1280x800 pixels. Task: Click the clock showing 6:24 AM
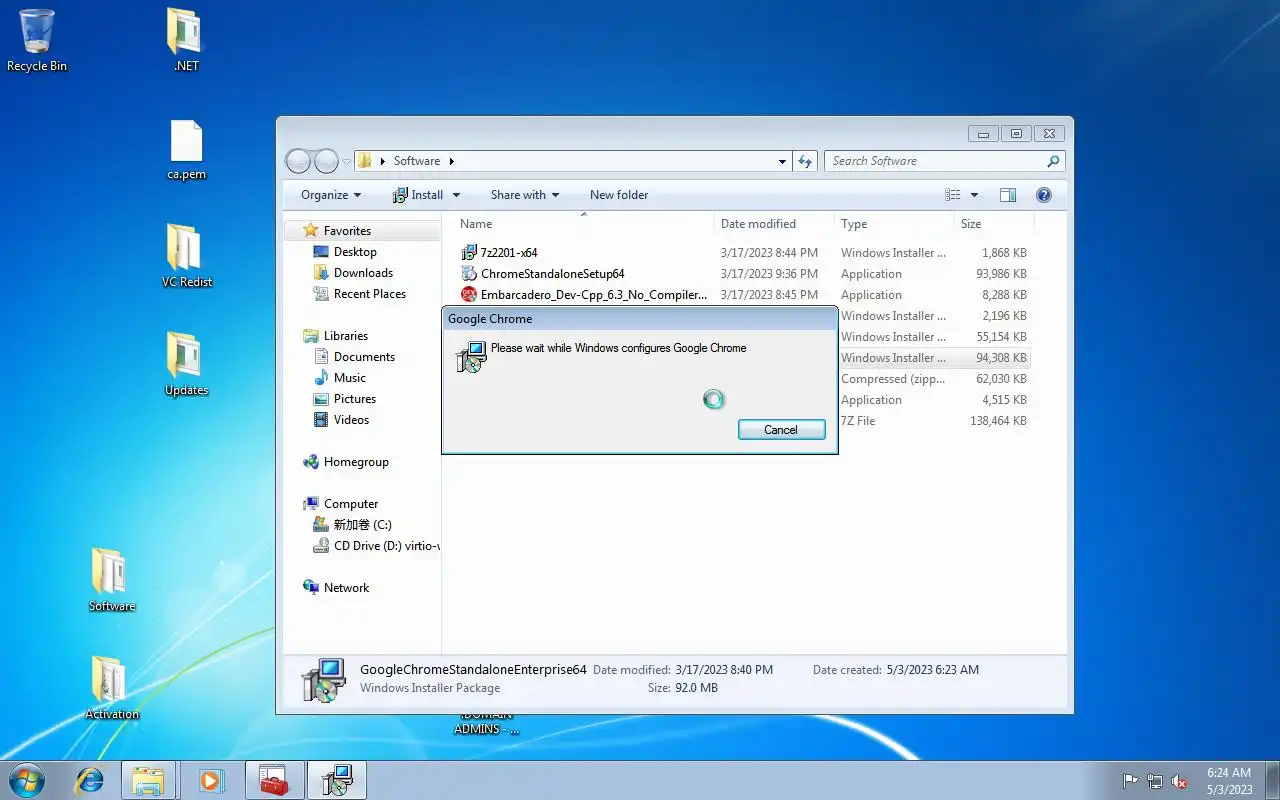tap(1229, 781)
